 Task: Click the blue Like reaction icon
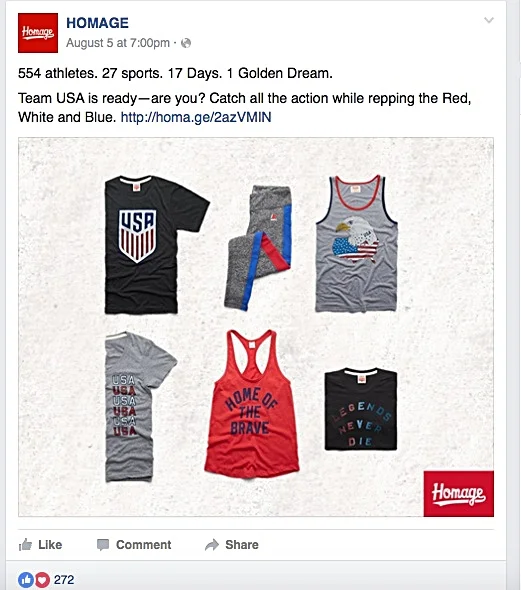click(x=26, y=580)
